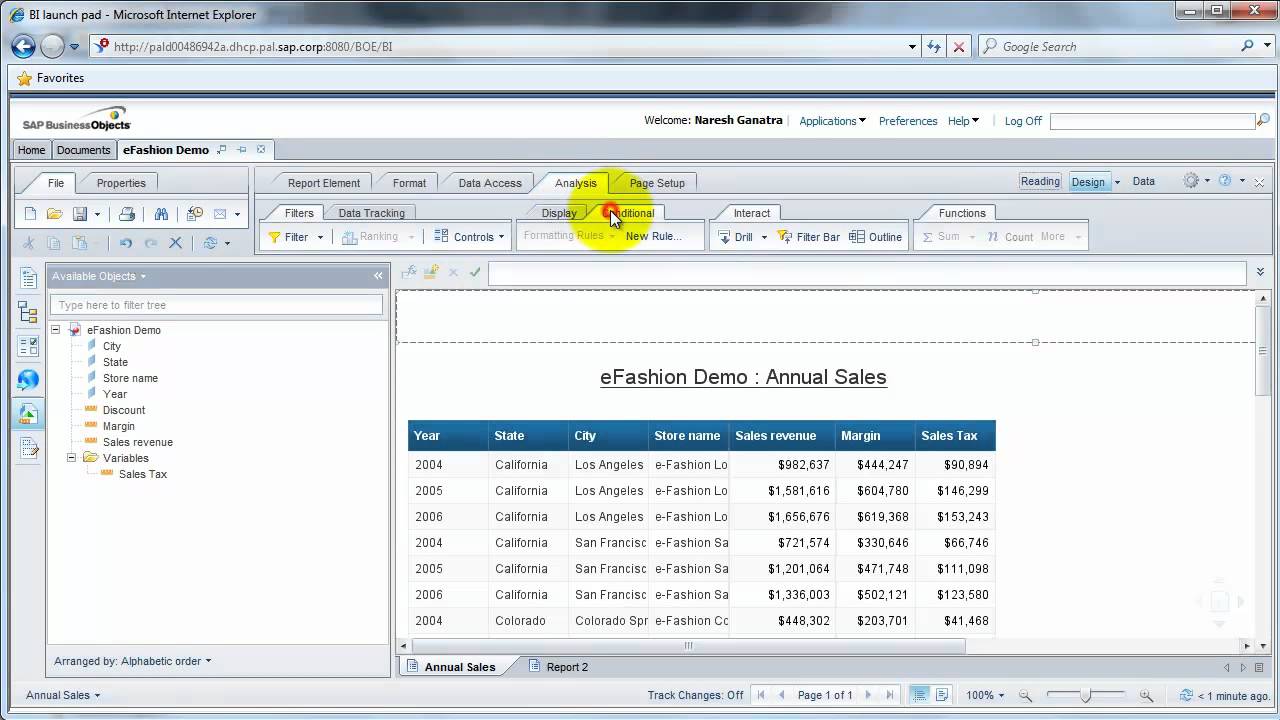Open Arranged by: Alphabetic order dropdown

click(x=133, y=661)
